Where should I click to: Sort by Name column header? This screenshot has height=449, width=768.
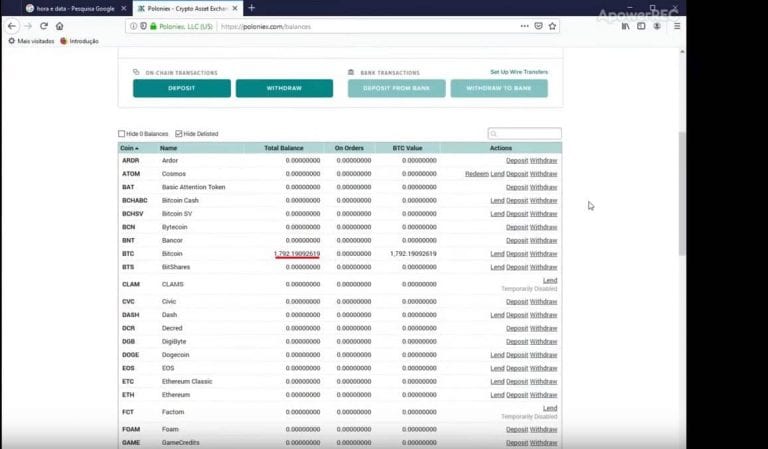coord(168,148)
